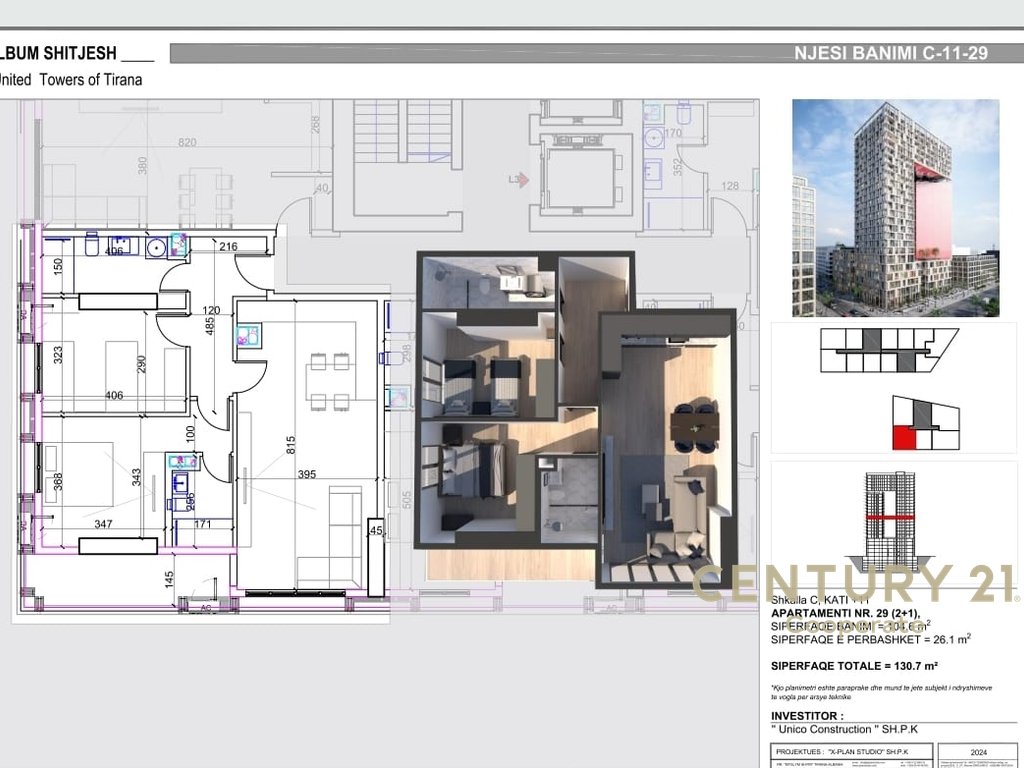Viewport: 1024px width, 768px height.
Task: Click SIPERFAQE TOTALE = 130.7 m² text
Action: pyautogui.click(x=853, y=665)
